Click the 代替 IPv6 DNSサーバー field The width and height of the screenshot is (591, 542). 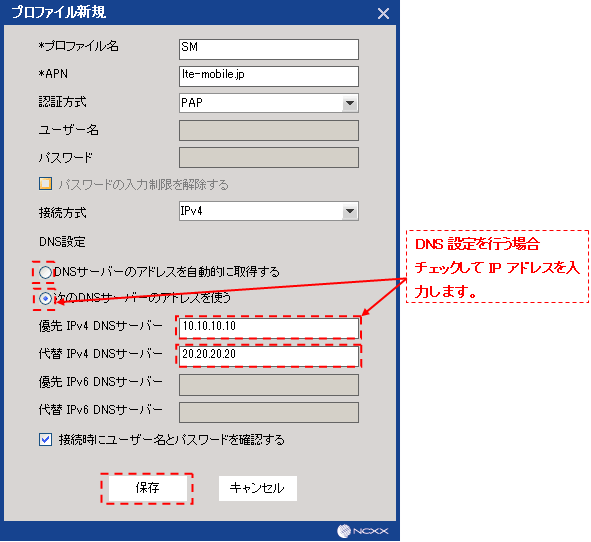(x=269, y=412)
